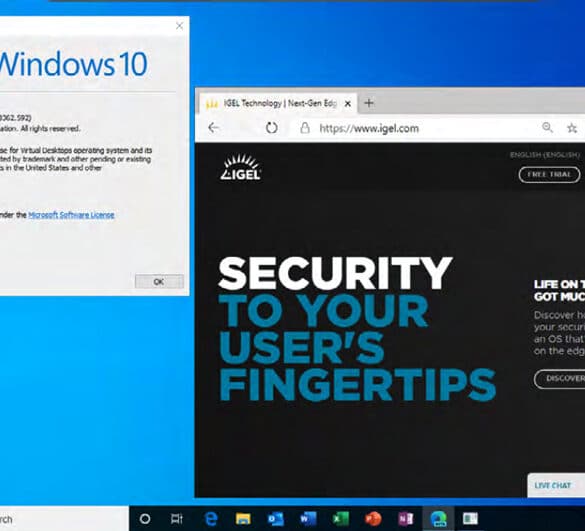Add page to favorites with star icon
Viewport: 585px width, 531px height.
[572, 128]
